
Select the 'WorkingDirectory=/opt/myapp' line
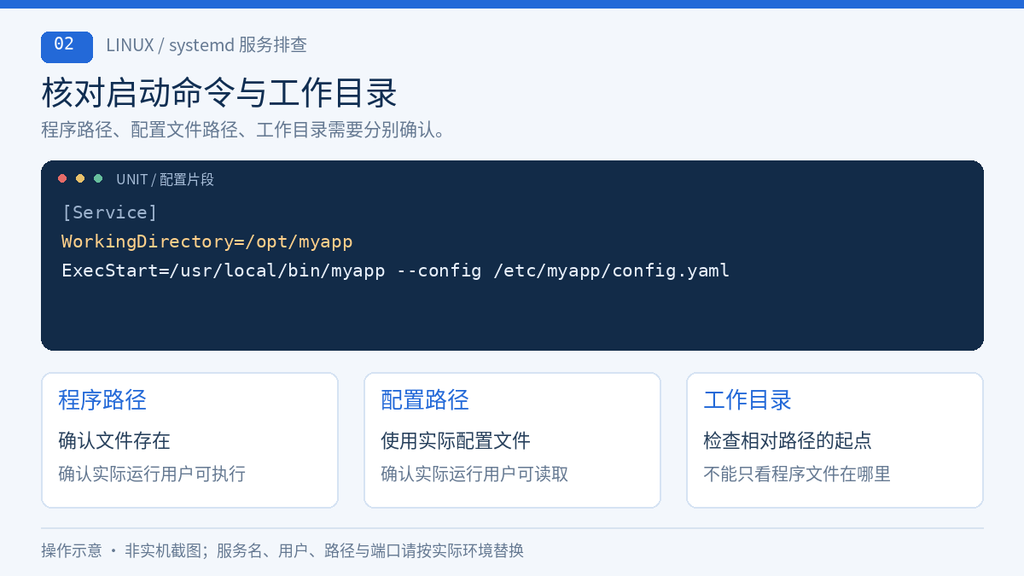tap(207, 242)
